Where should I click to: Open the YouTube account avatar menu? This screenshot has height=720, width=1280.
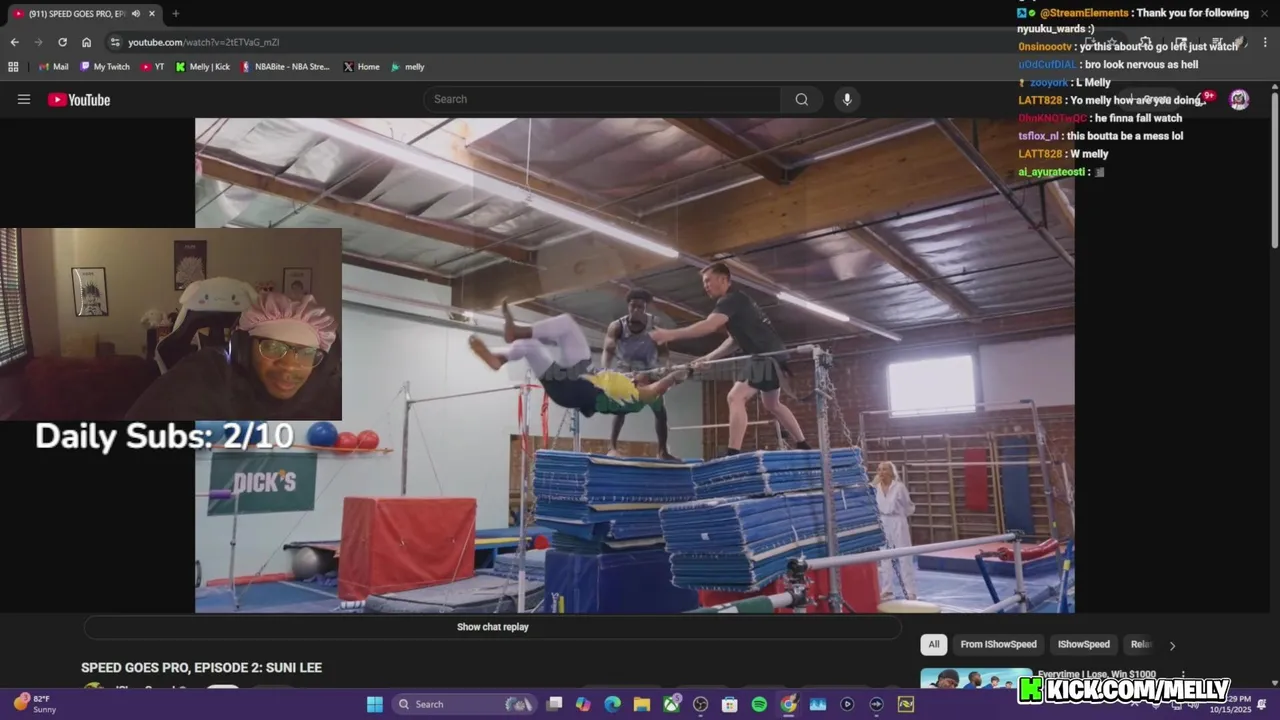[1239, 99]
